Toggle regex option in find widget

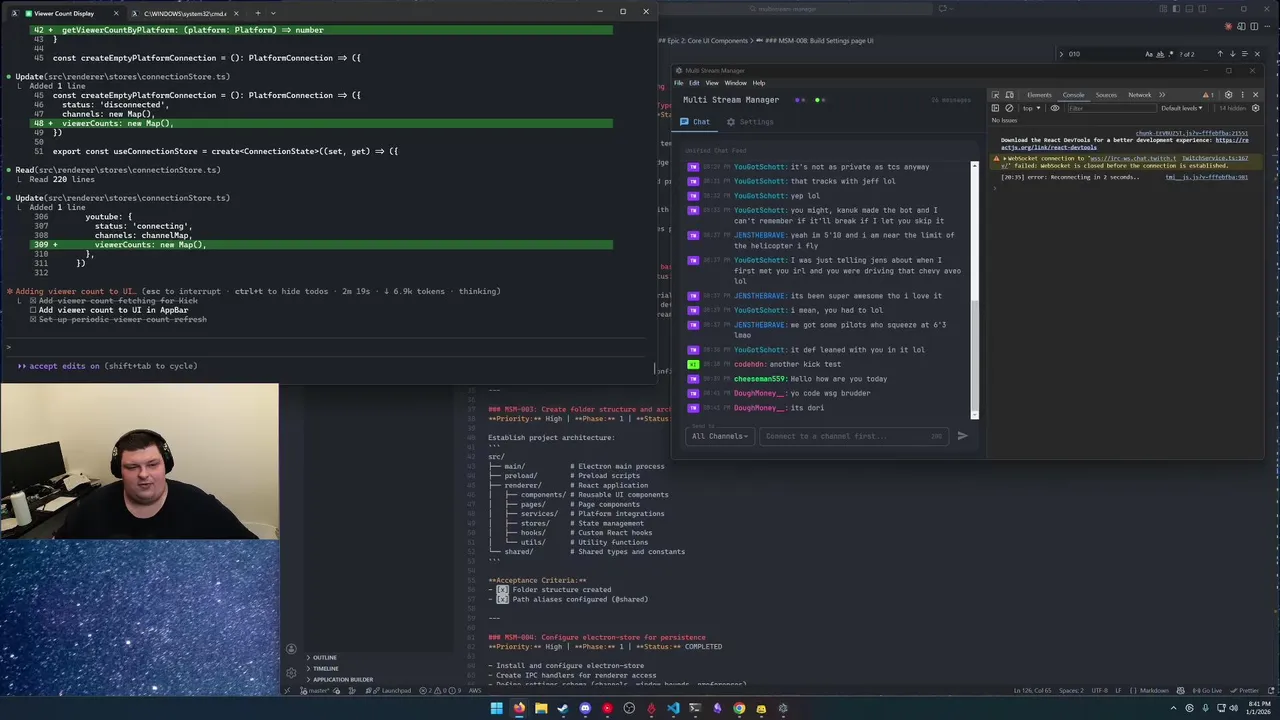coord(1171,54)
